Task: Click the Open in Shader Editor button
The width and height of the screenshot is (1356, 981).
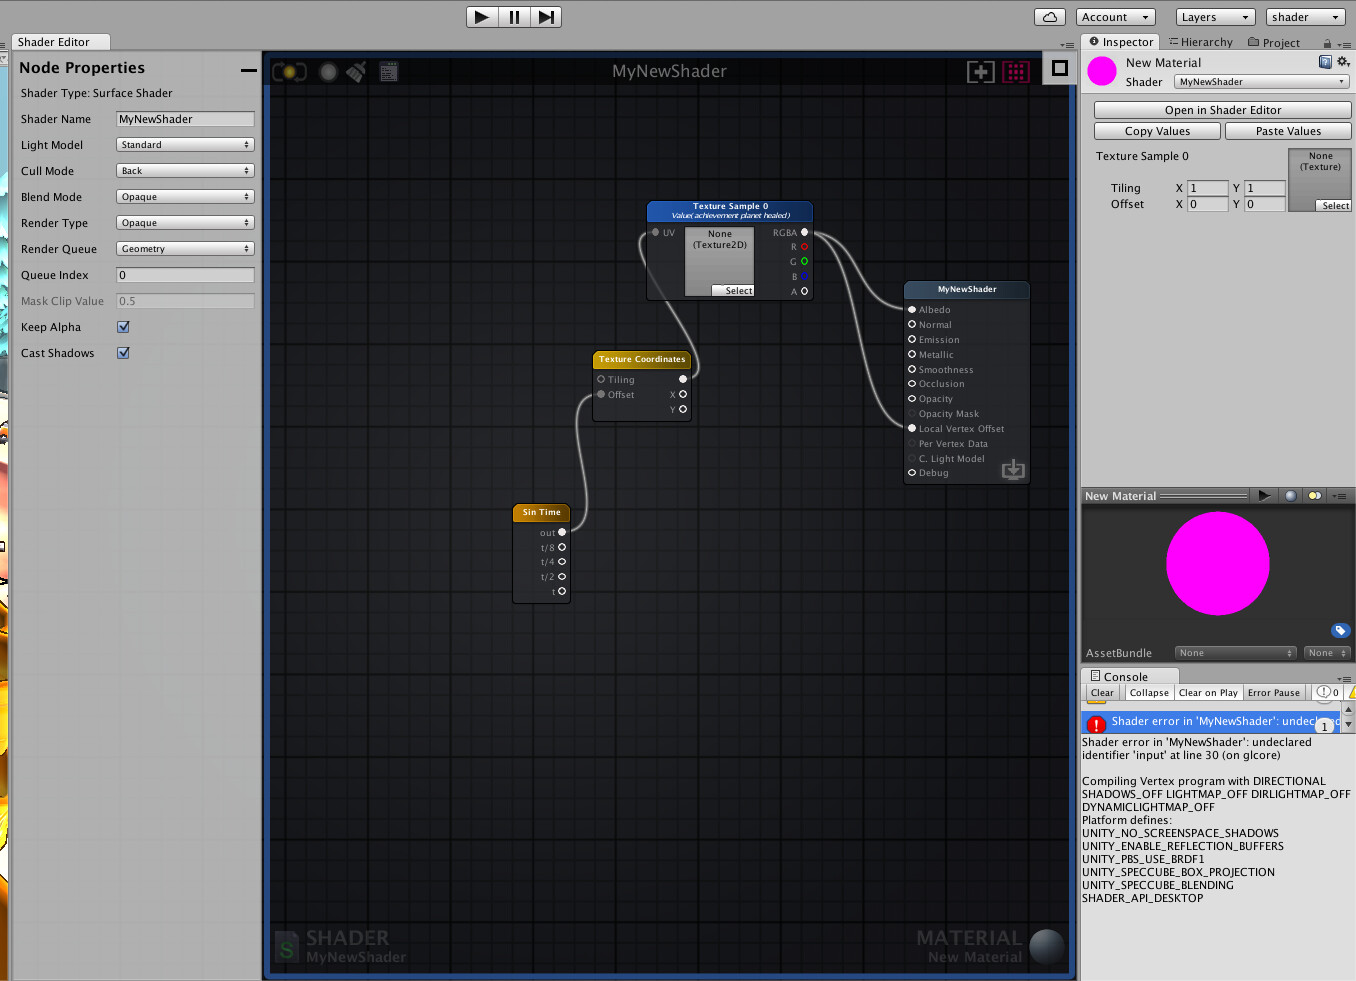Action: [x=1221, y=109]
